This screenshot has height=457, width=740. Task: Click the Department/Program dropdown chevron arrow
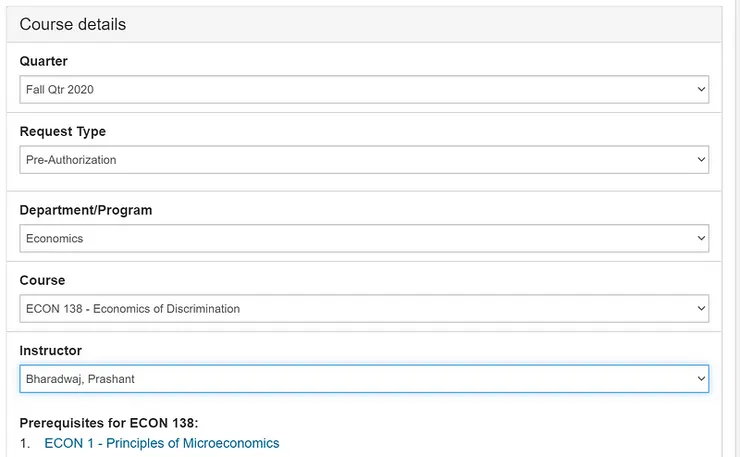(700, 239)
